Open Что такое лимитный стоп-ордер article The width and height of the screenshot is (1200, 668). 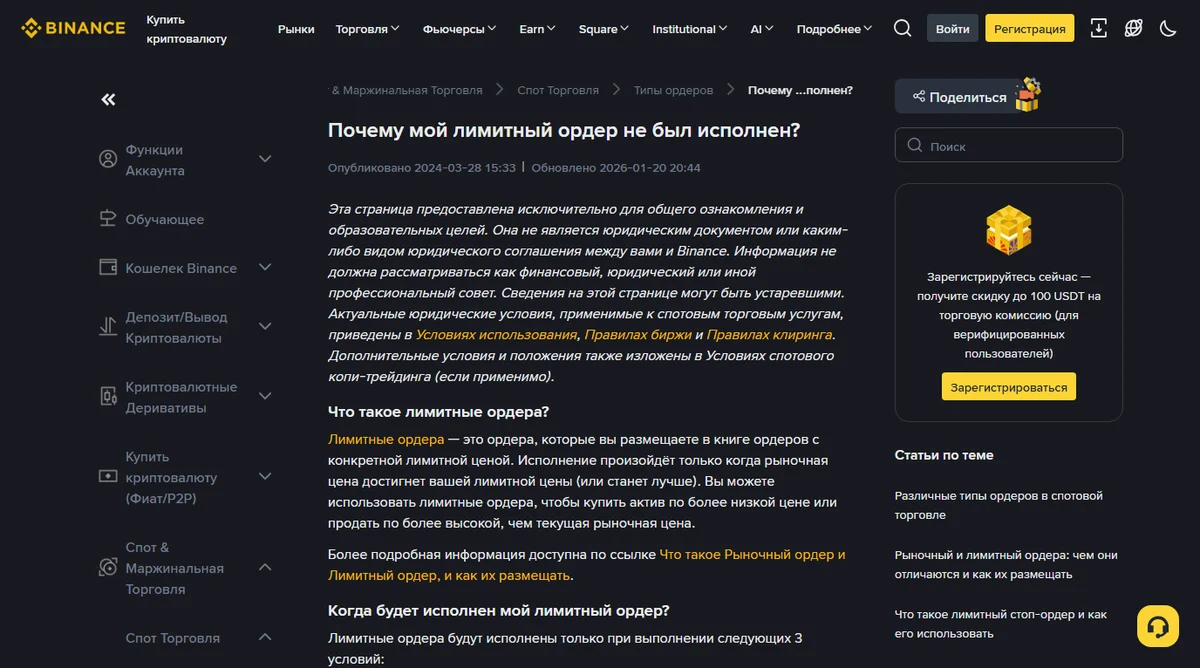click(1001, 623)
